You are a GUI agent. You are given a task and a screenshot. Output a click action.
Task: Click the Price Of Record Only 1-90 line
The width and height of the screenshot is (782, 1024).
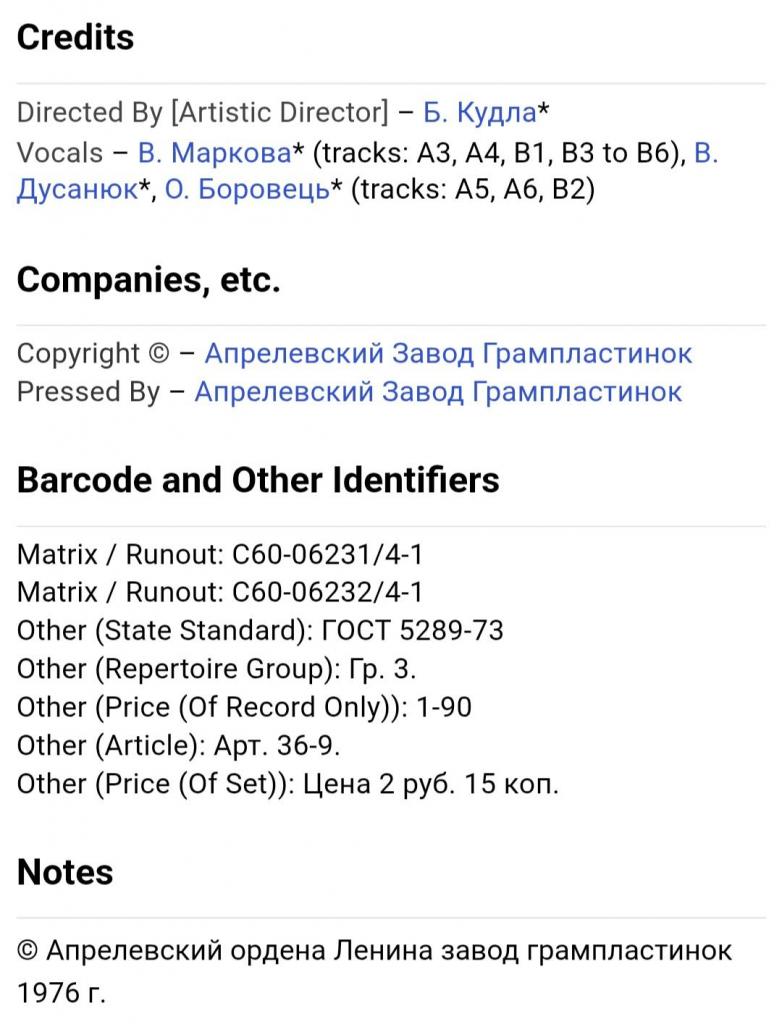tap(244, 707)
